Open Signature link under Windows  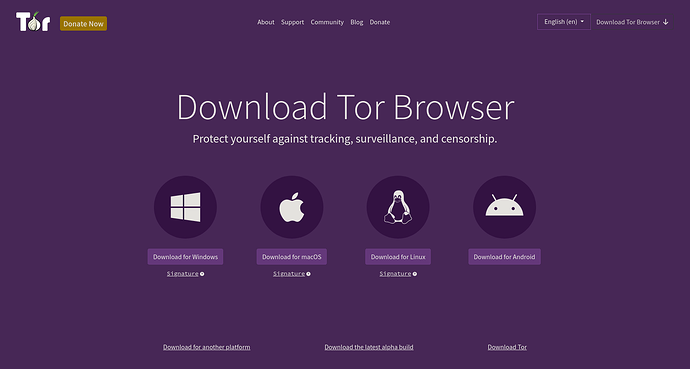(183, 274)
